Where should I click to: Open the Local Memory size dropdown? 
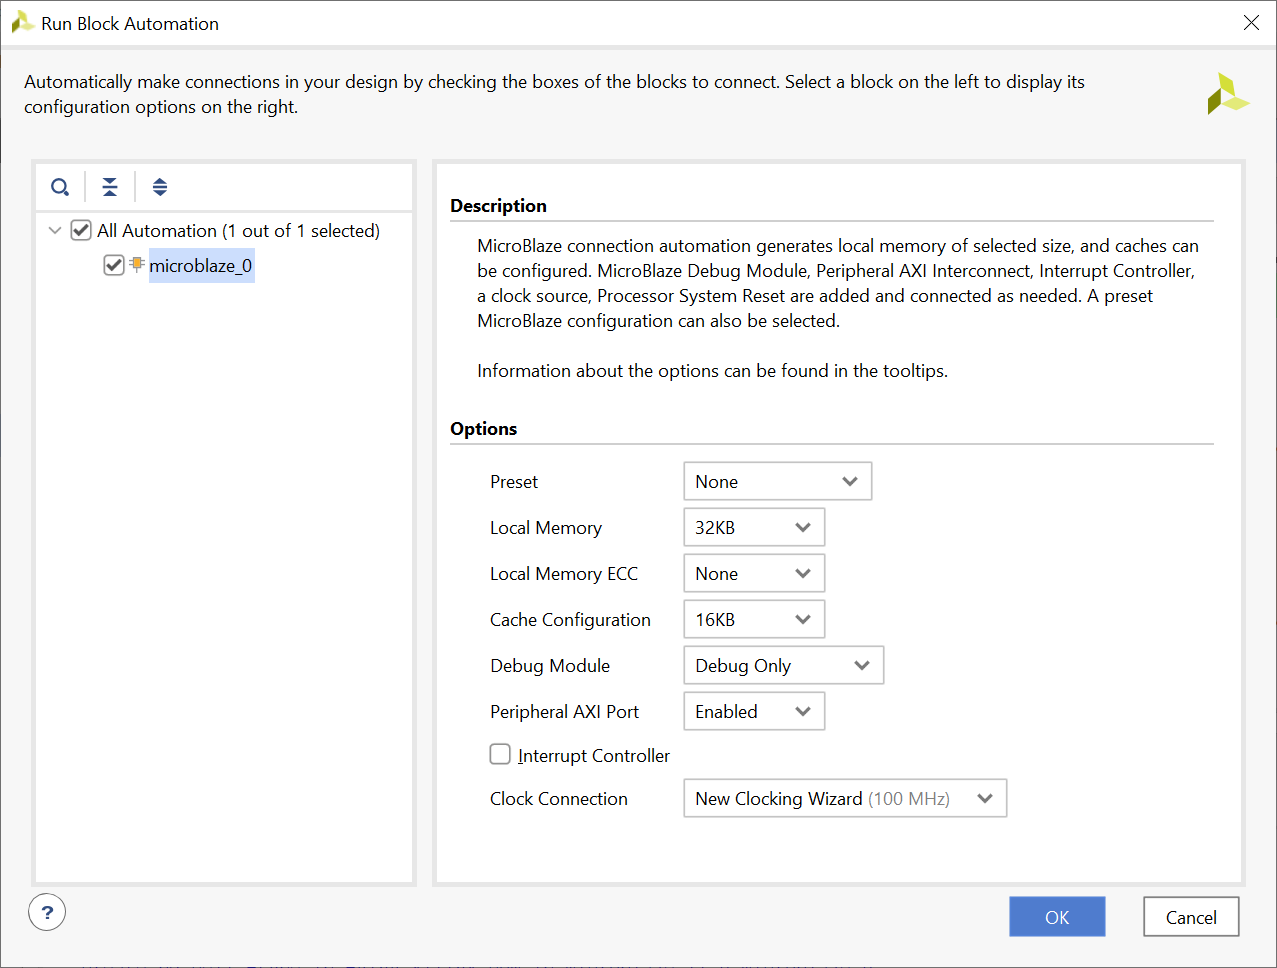754,527
